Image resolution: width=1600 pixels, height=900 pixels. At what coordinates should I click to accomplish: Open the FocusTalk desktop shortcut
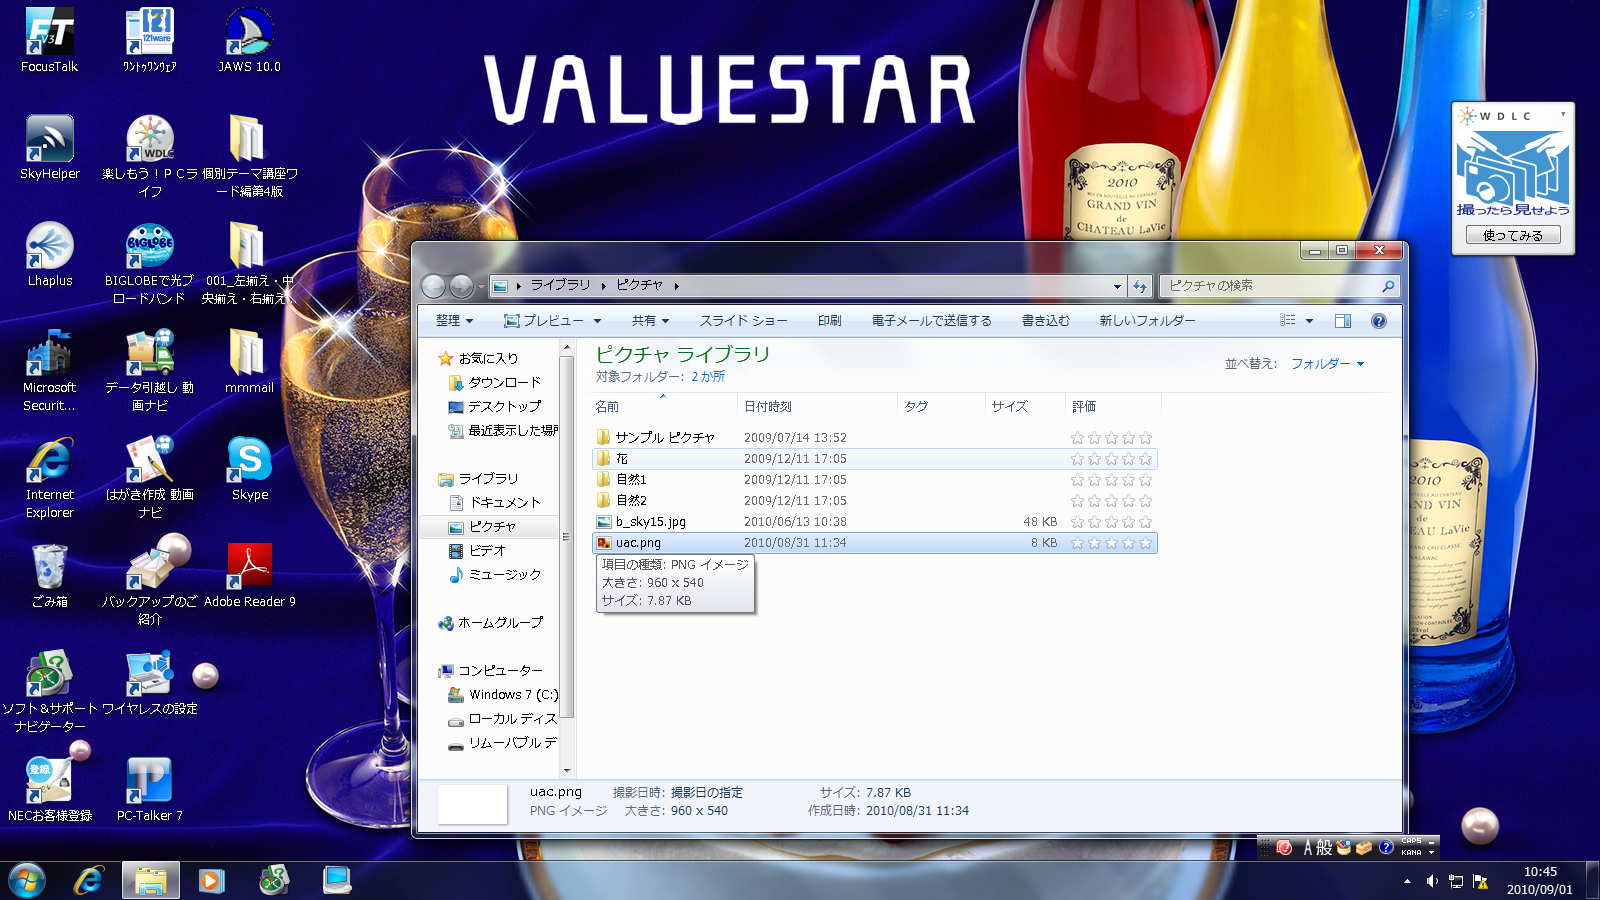[49, 40]
